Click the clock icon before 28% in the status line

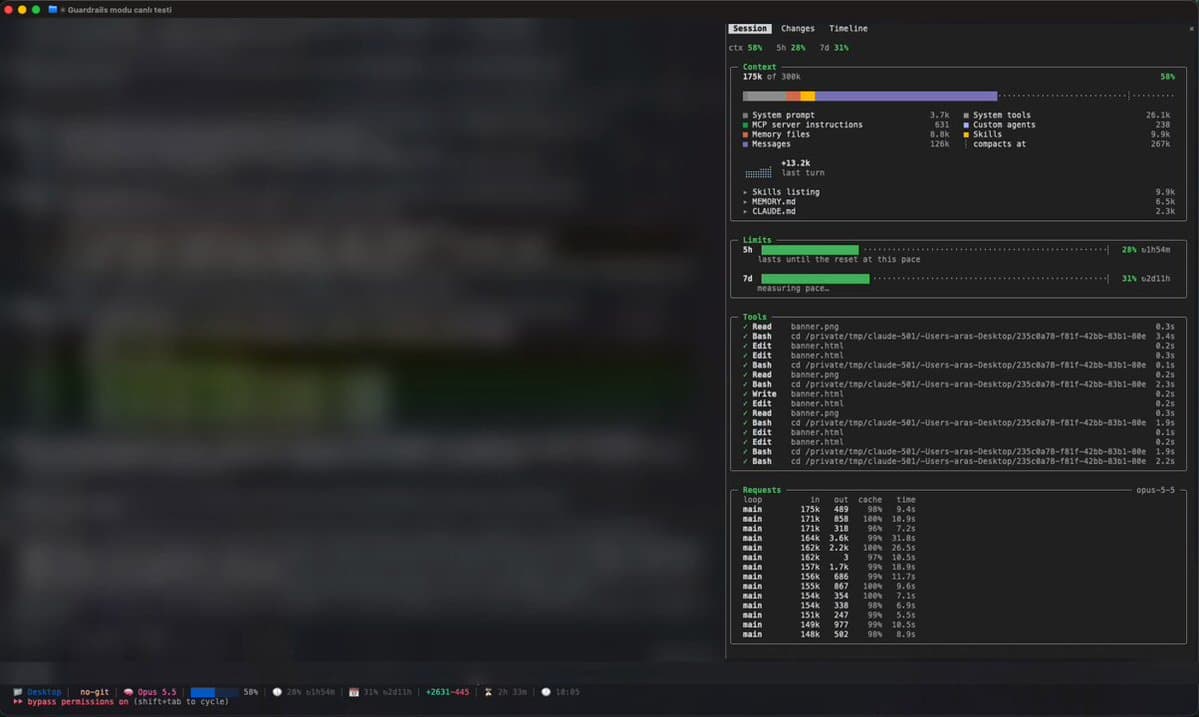tap(277, 693)
